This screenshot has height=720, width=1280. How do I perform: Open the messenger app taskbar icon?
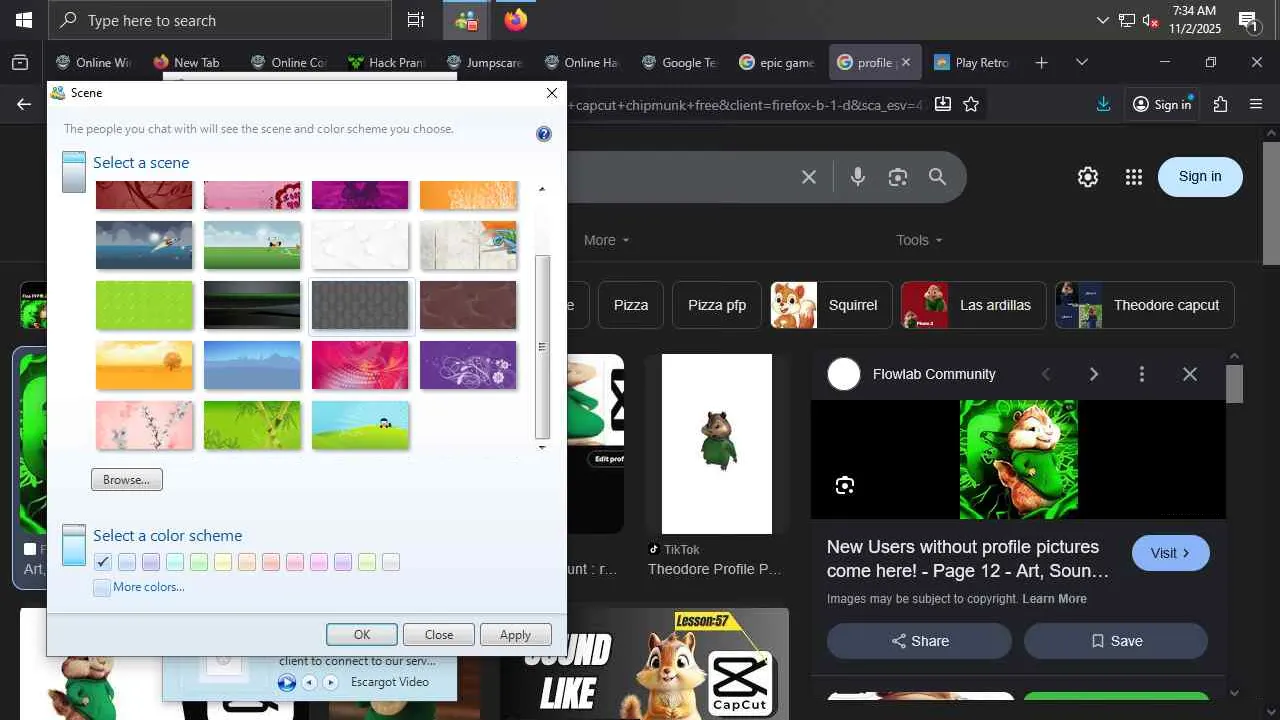pyautogui.click(x=466, y=20)
